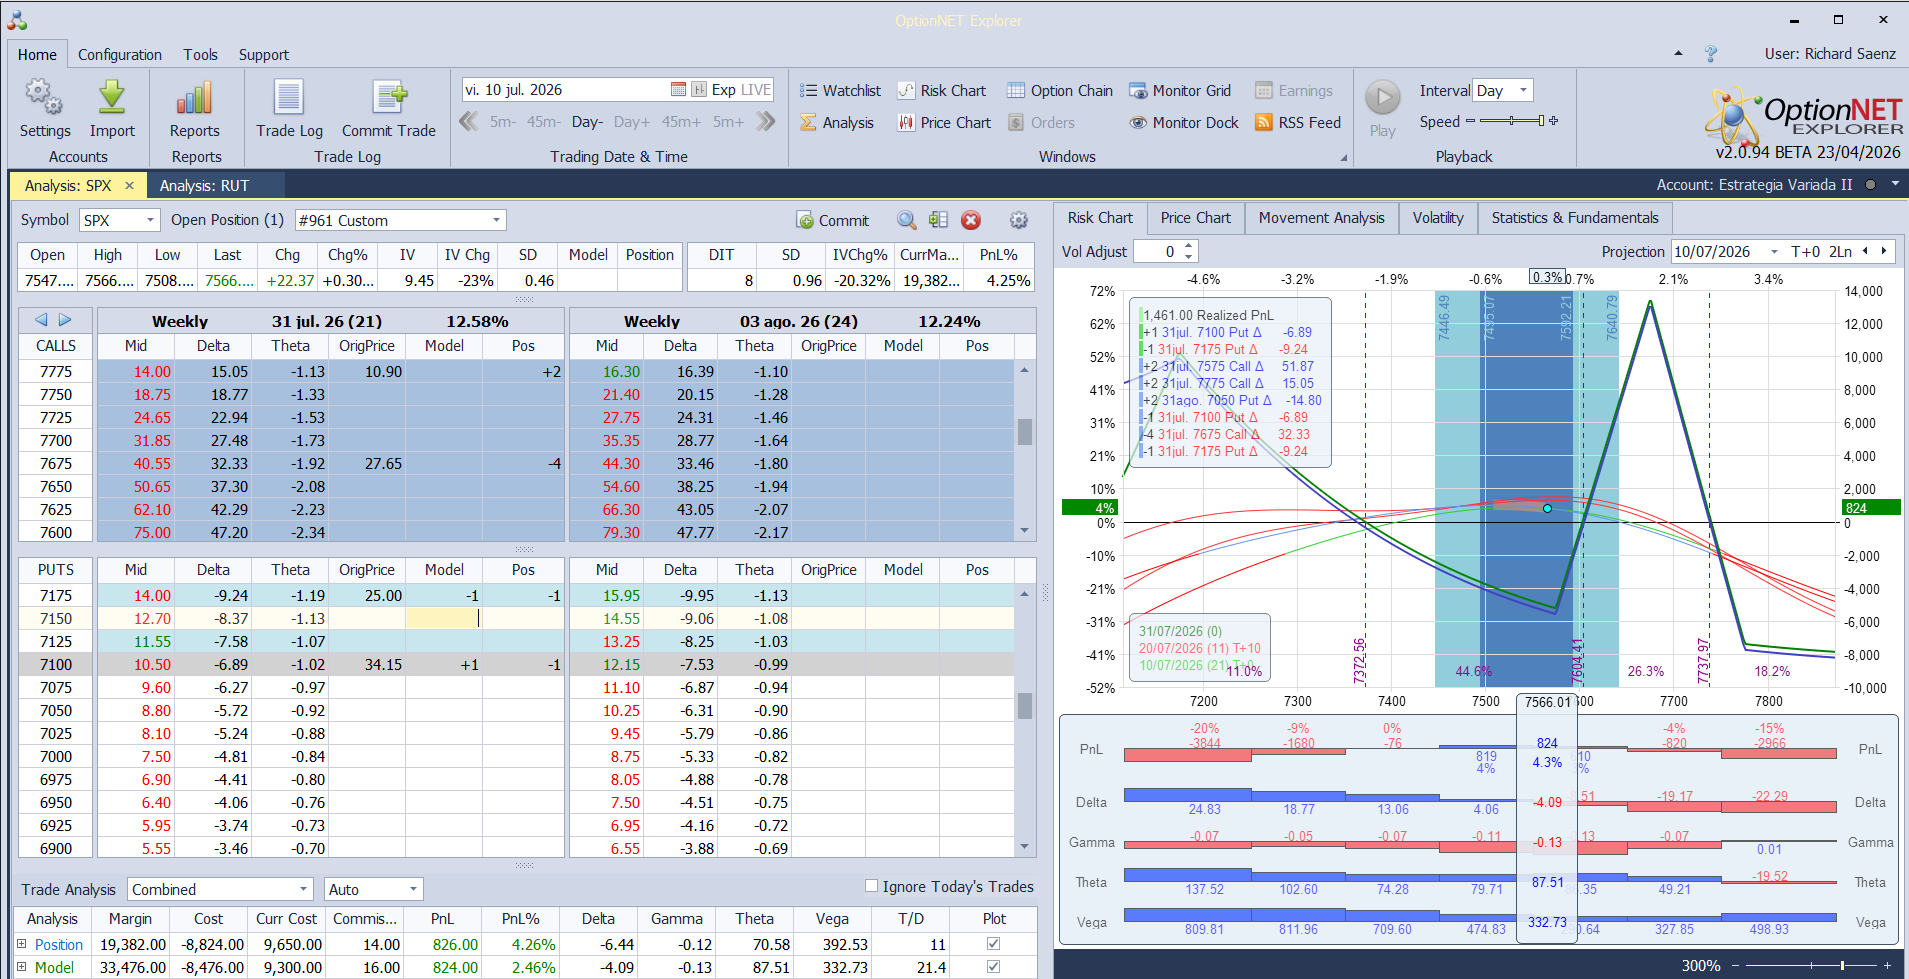Toggle the Exp button in date field
This screenshot has width=1909, height=979.
pos(724,90)
